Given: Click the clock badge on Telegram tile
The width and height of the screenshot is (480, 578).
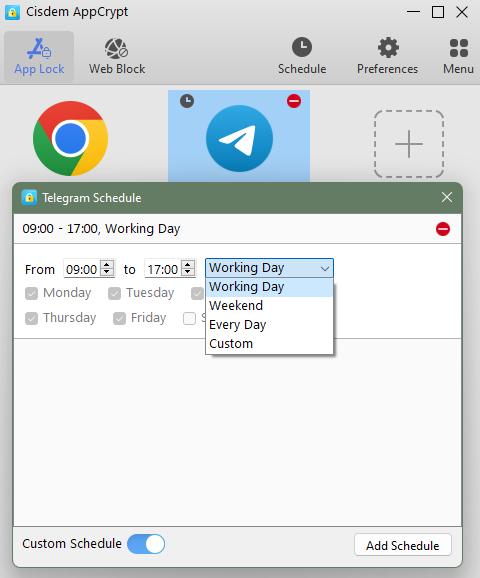Looking at the screenshot, I should click(187, 101).
